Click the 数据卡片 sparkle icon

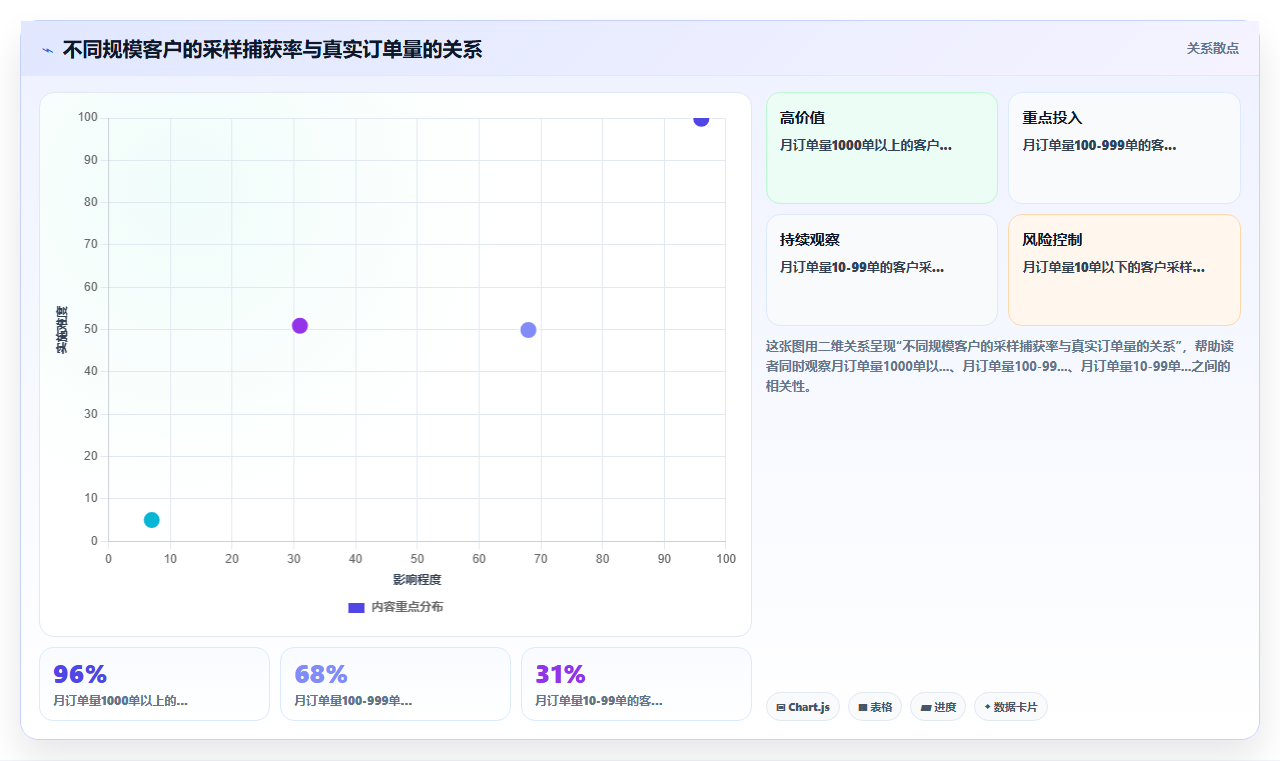(x=987, y=707)
